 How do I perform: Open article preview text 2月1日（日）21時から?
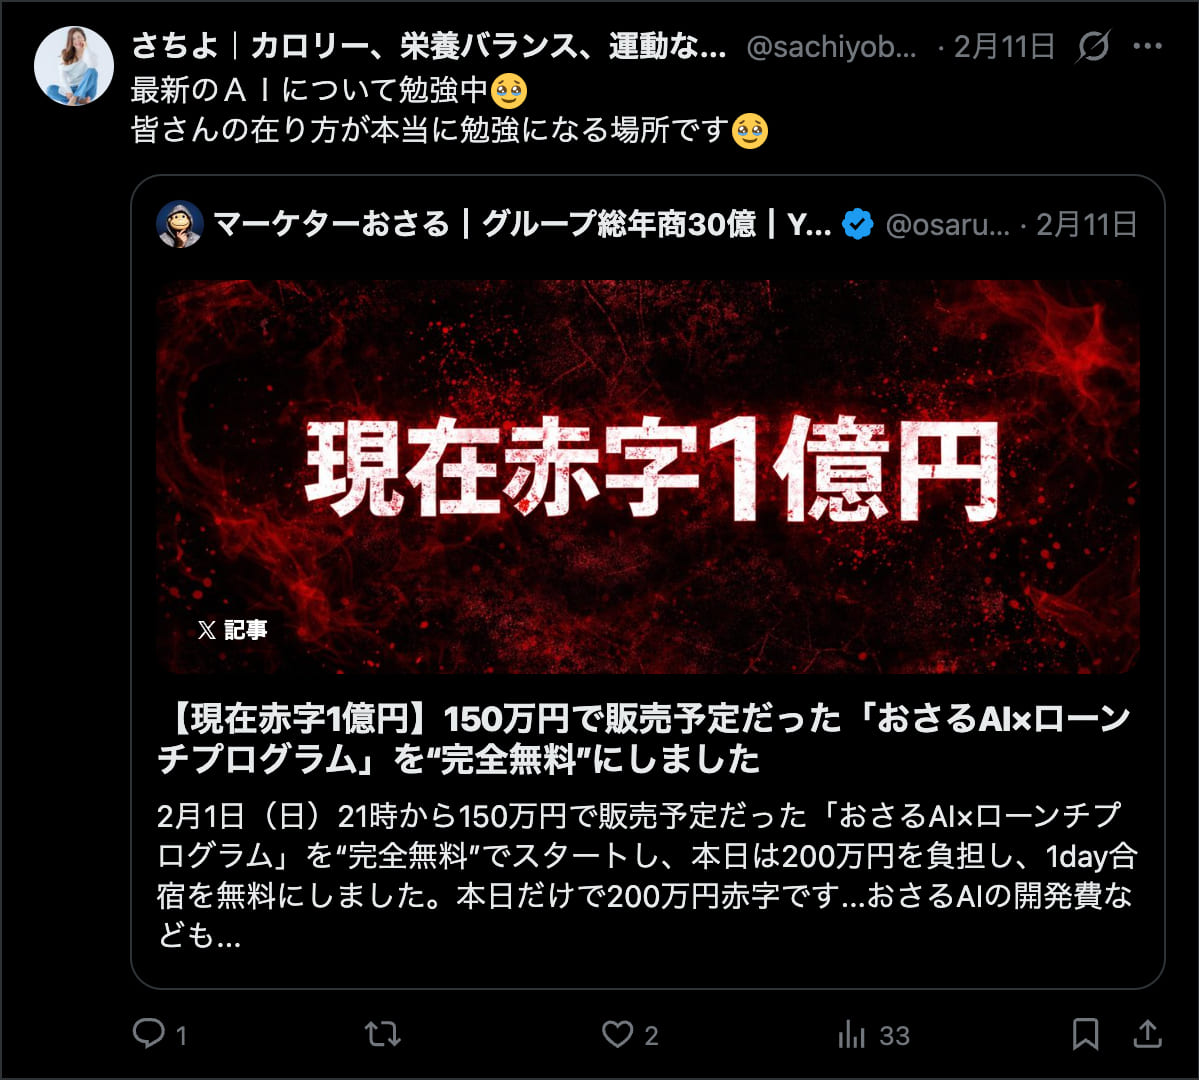click(647, 875)
